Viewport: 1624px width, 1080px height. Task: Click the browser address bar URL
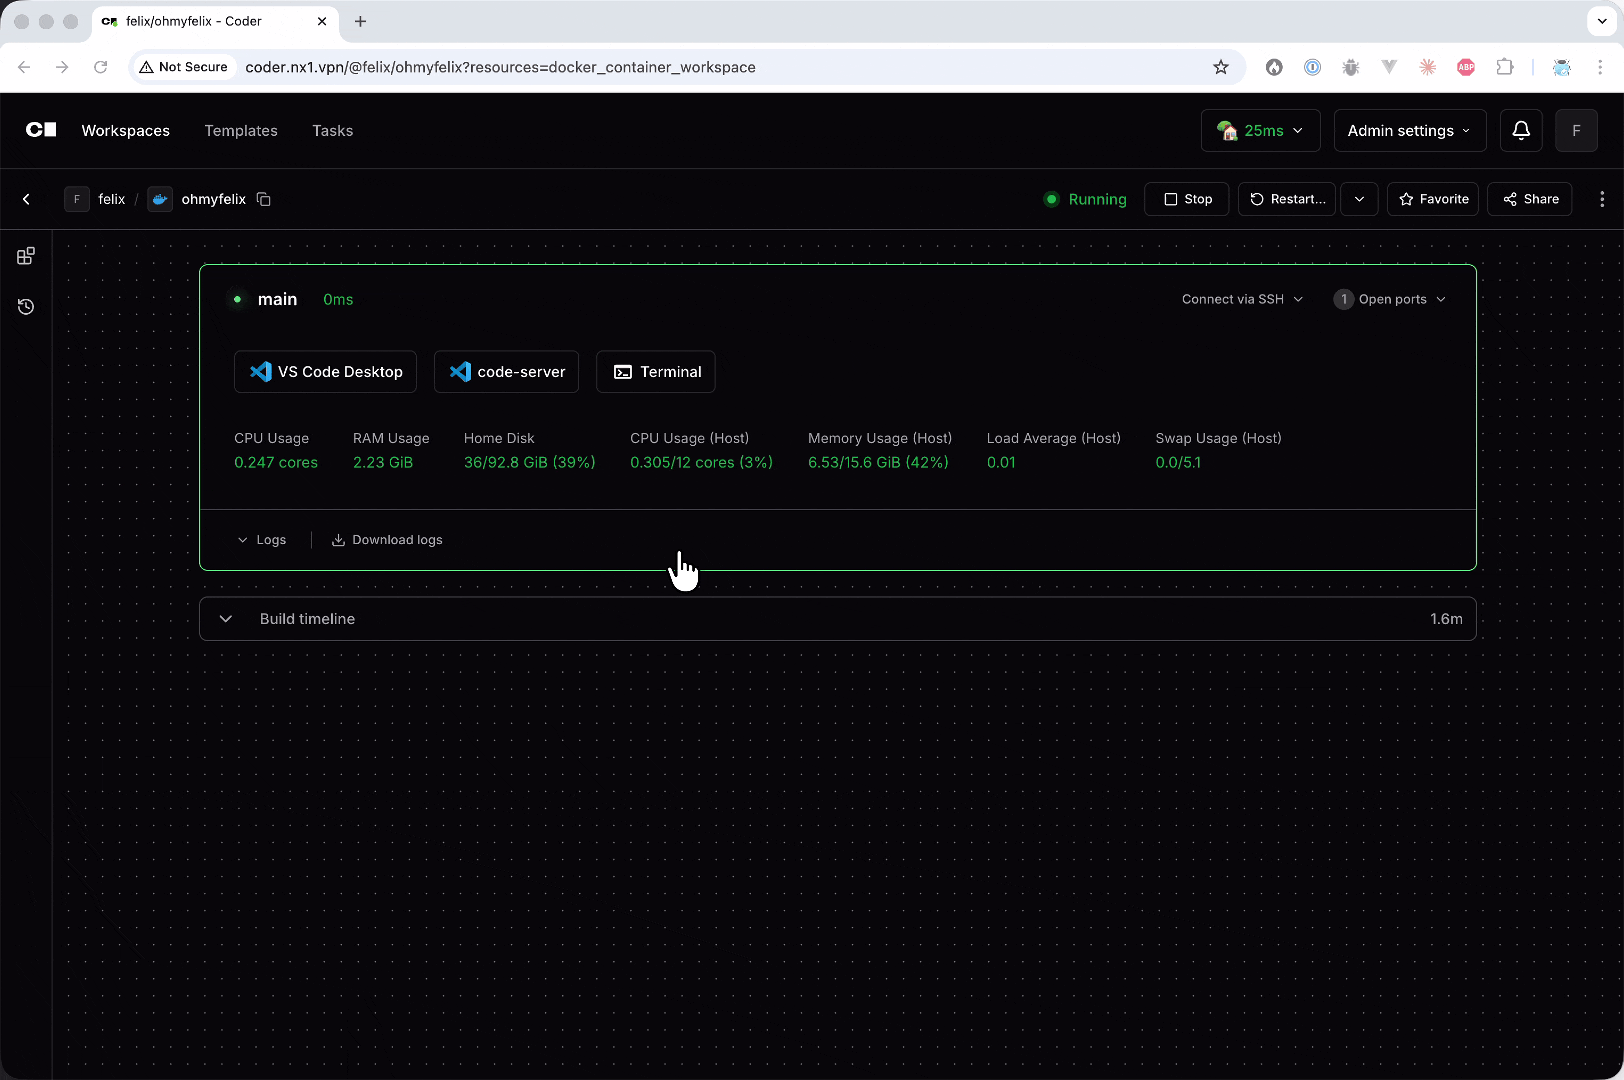point(500,67)
